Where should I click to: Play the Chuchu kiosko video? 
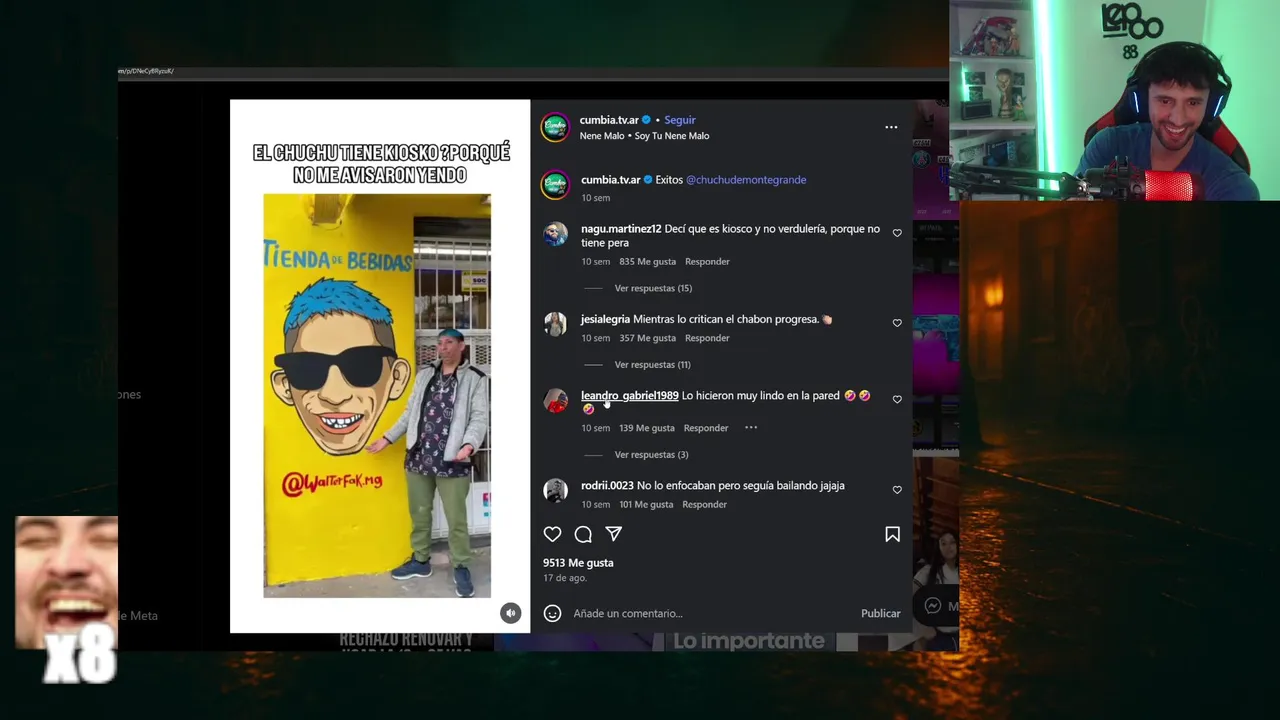pos(380,366)
